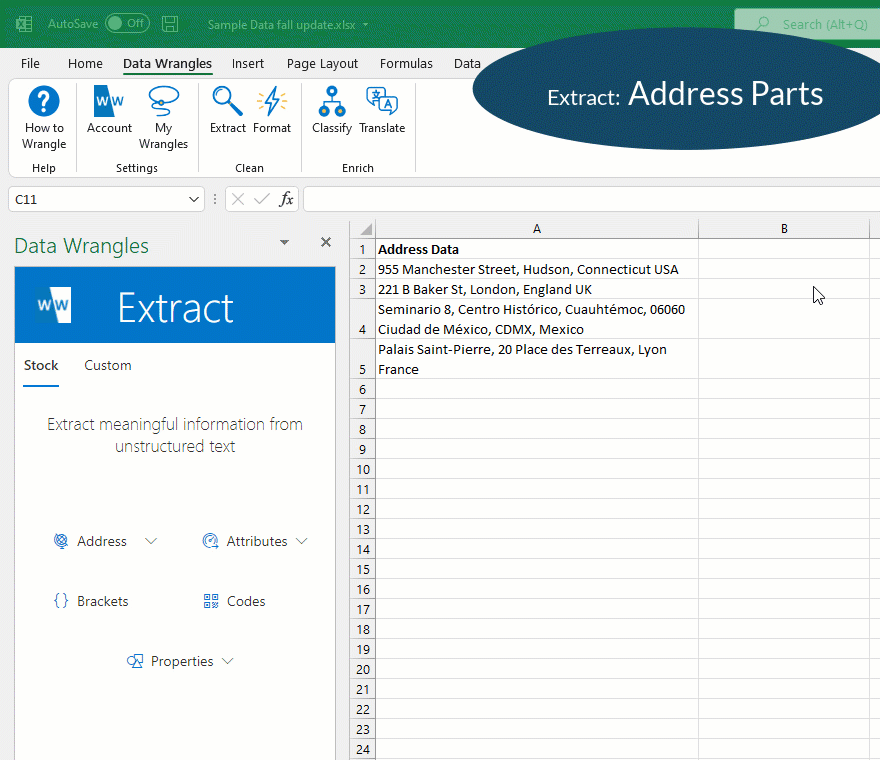Viewport: 880px width, 760px height.
Task: Expand the Properties options chevron
Action: point(227,661)
